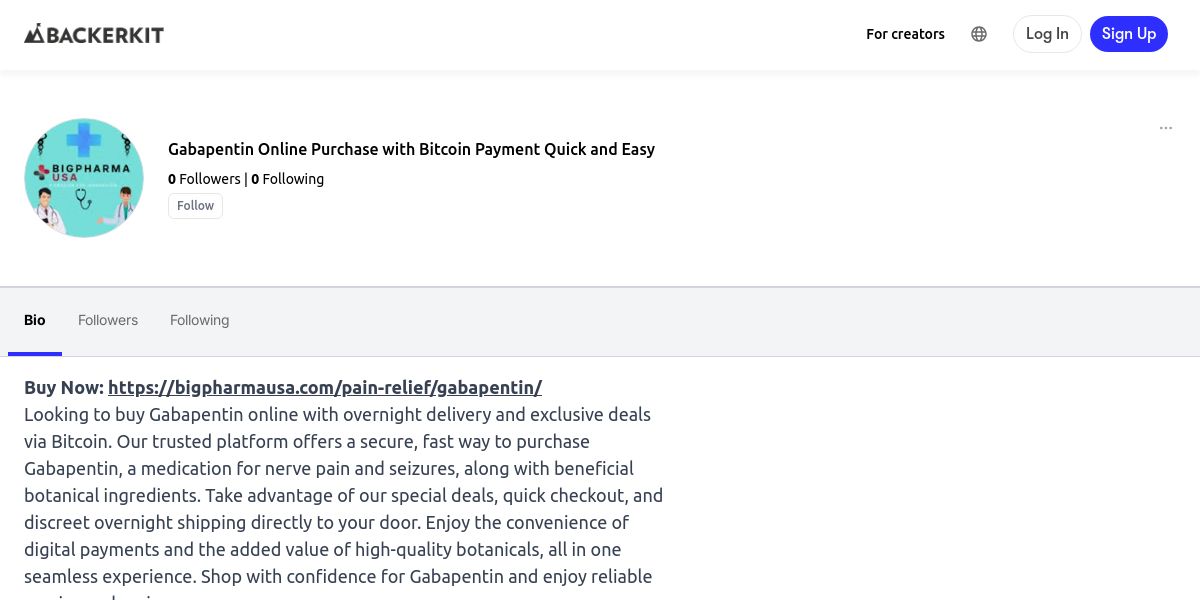Follow this Gabapentin profile
Image resolution: width=1200 pixels, height=600 pixels.
click(x=195, y=206)
